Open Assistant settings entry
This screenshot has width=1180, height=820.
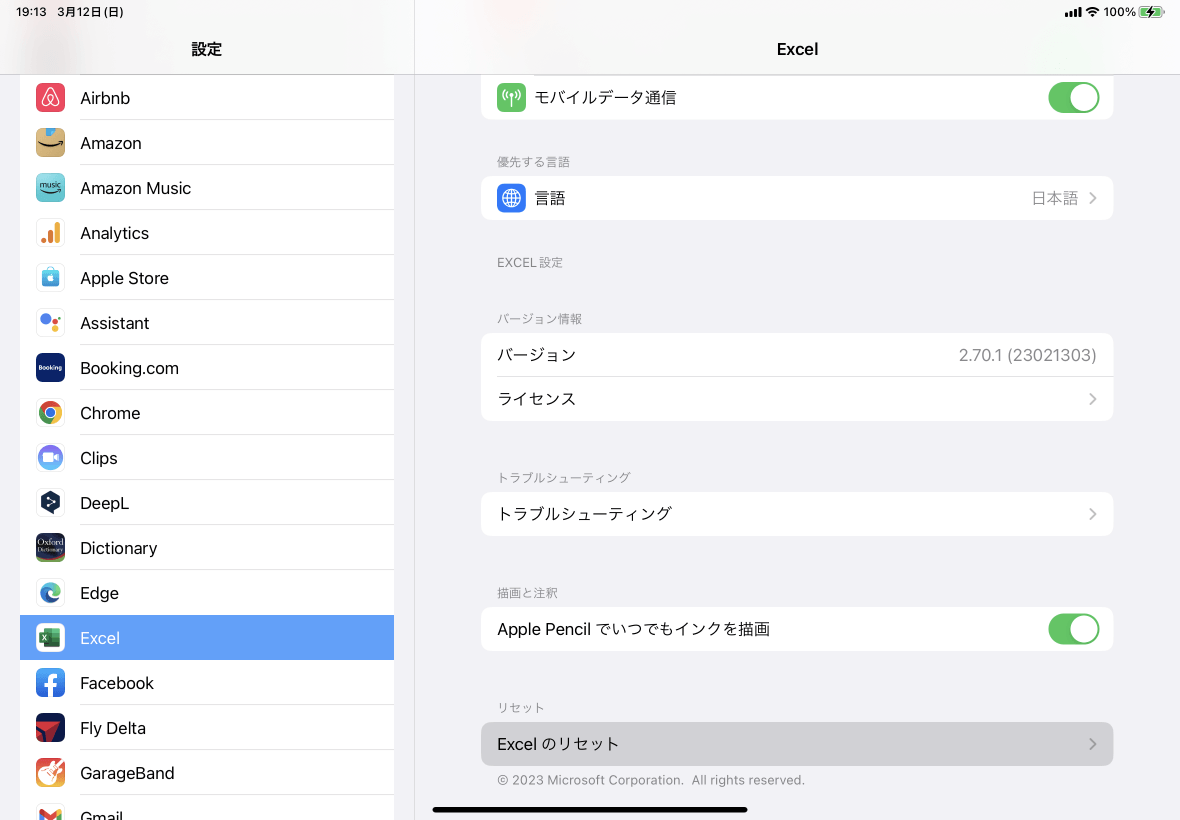pos(207,323)
